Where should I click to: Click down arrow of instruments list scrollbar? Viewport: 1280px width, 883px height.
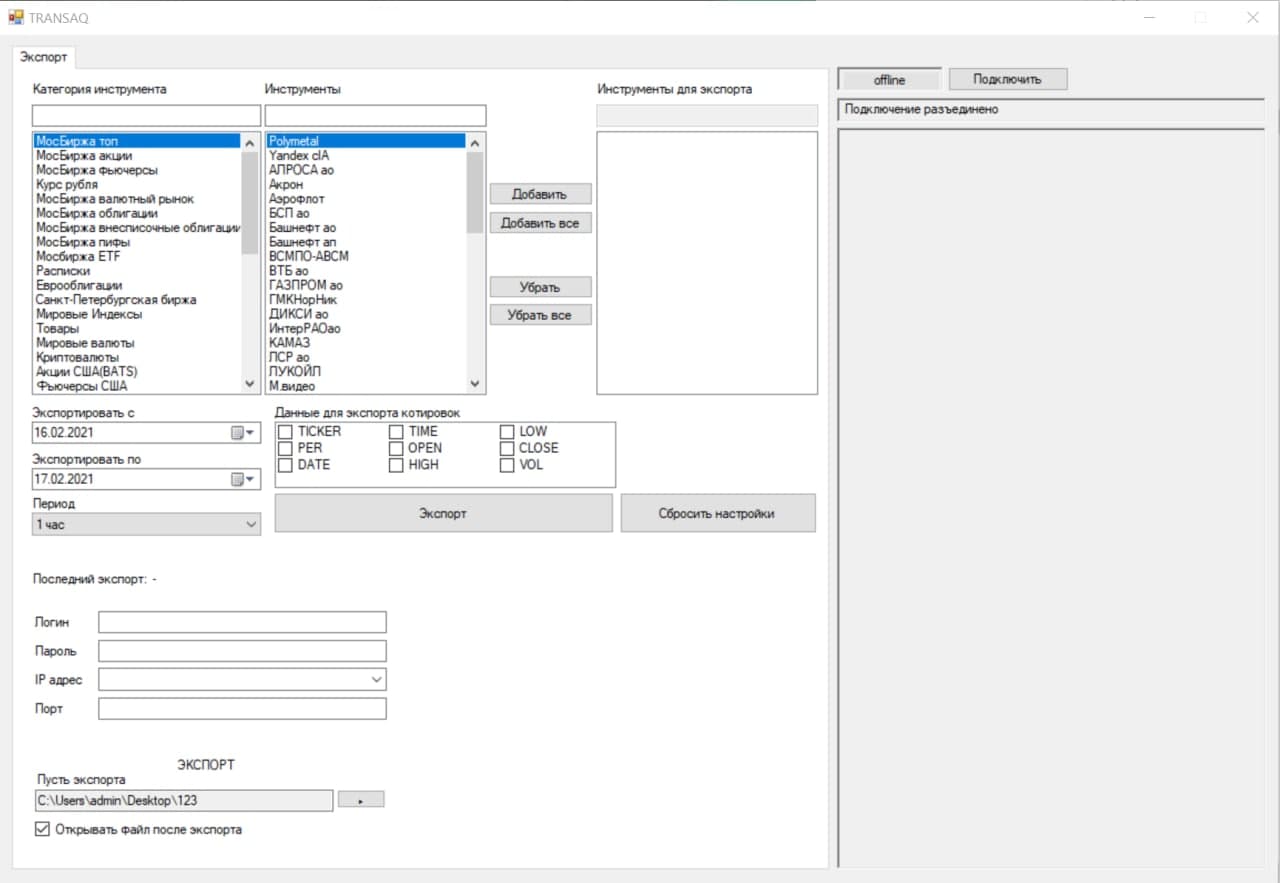[x=475, y=384]
